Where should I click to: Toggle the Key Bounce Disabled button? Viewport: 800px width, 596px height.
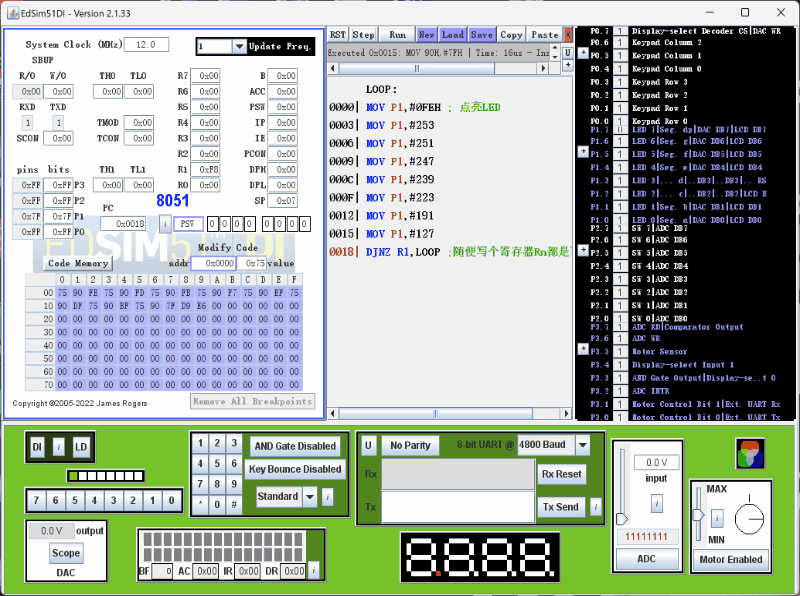(295, 469)
